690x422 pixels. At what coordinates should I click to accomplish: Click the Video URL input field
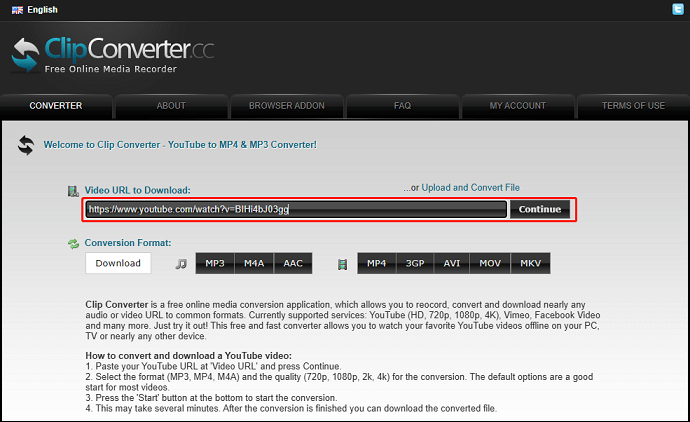[x=296, y=209]
